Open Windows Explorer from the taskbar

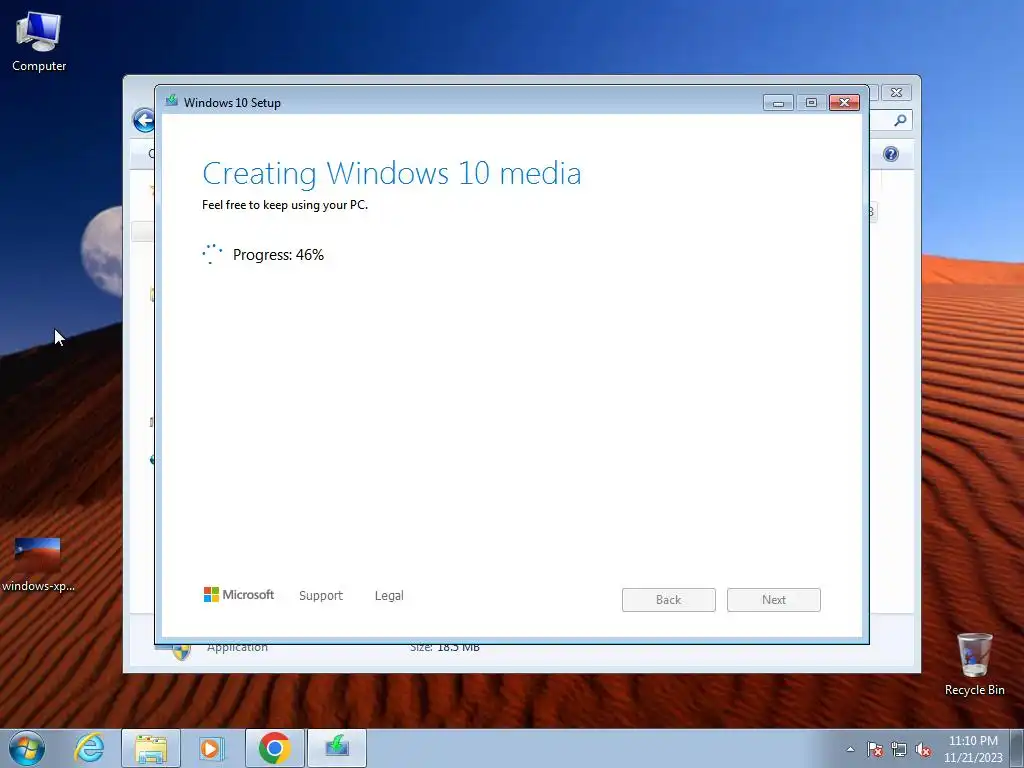[x=151, y=748]
